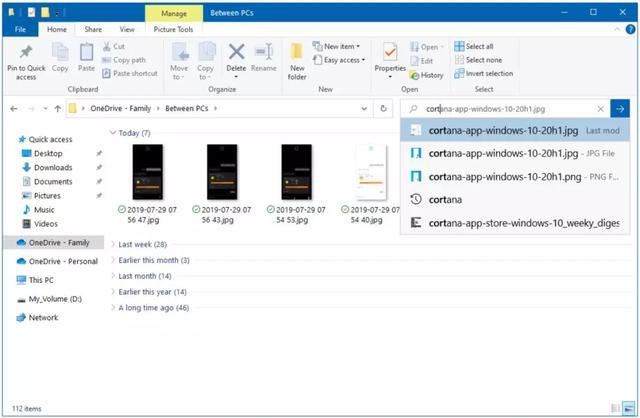This screenshot has width=640, height=418.
Task: Open recent locations dropdown arrow
Action: 45,109
